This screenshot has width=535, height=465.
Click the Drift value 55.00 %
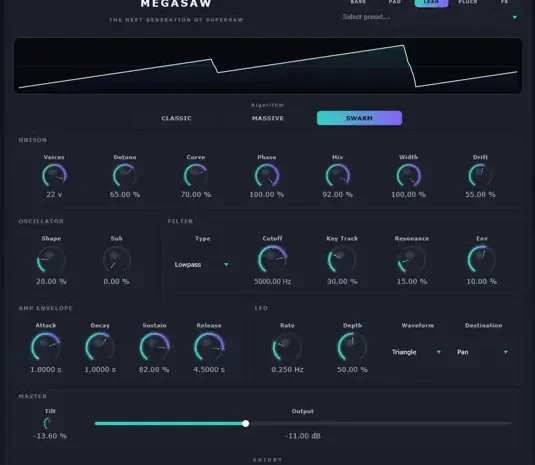(480, 194)
